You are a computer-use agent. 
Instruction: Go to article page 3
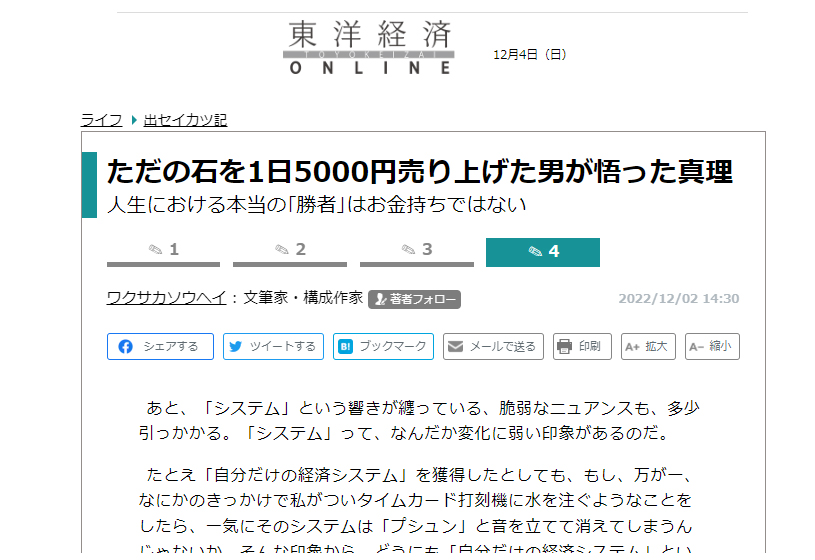[416, 251]
